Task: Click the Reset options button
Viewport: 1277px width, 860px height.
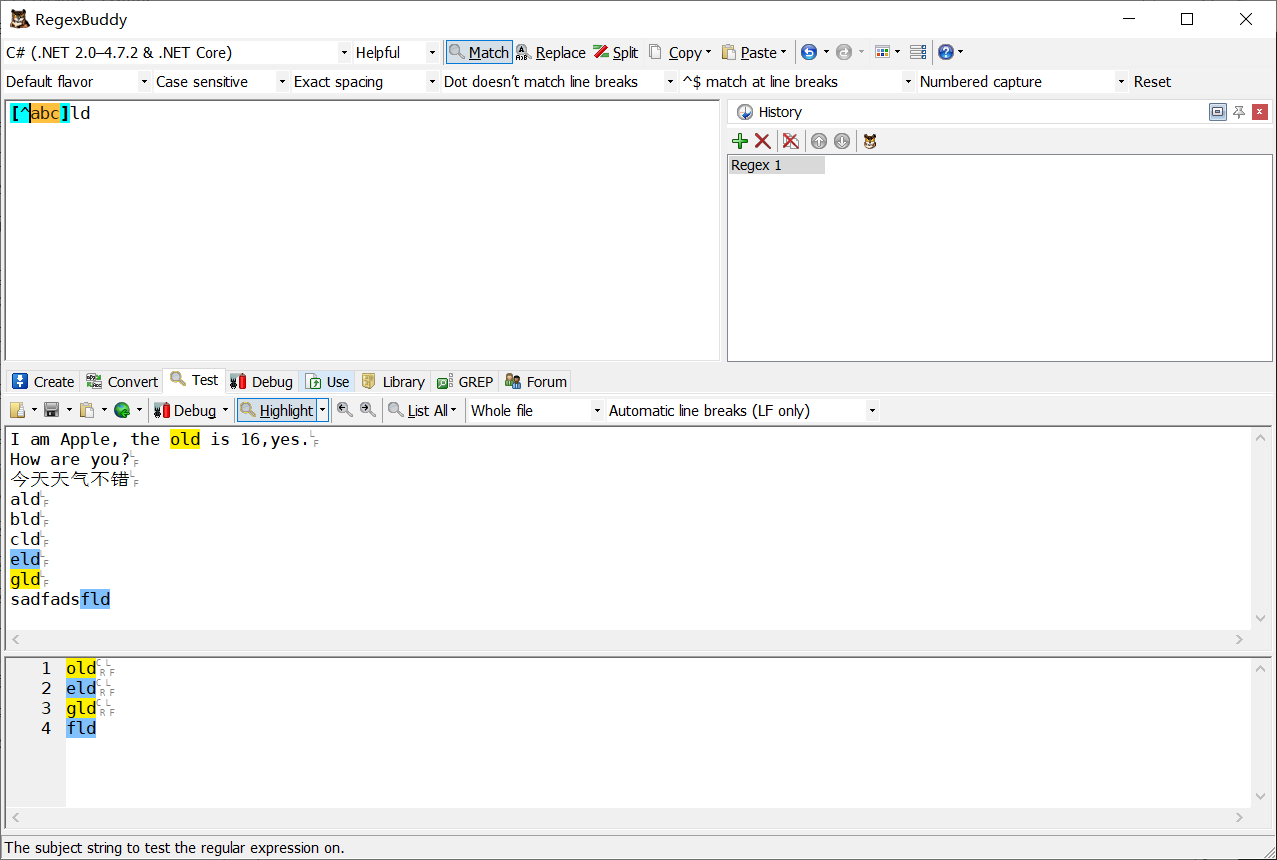Action: point(1152,82)
